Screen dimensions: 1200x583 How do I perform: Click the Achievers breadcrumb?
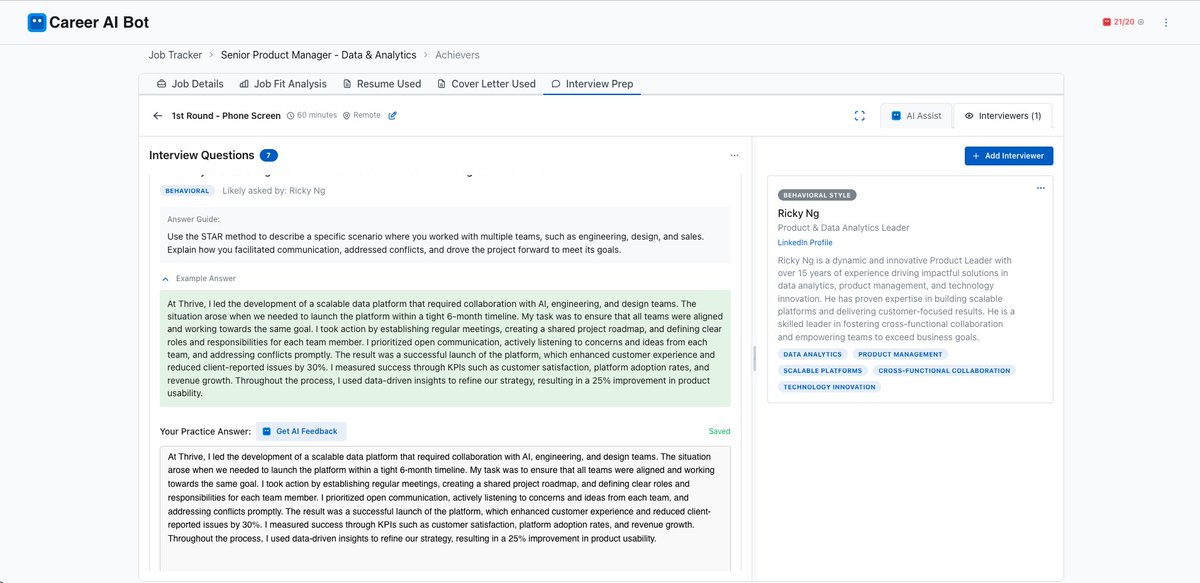click(457, 55)
